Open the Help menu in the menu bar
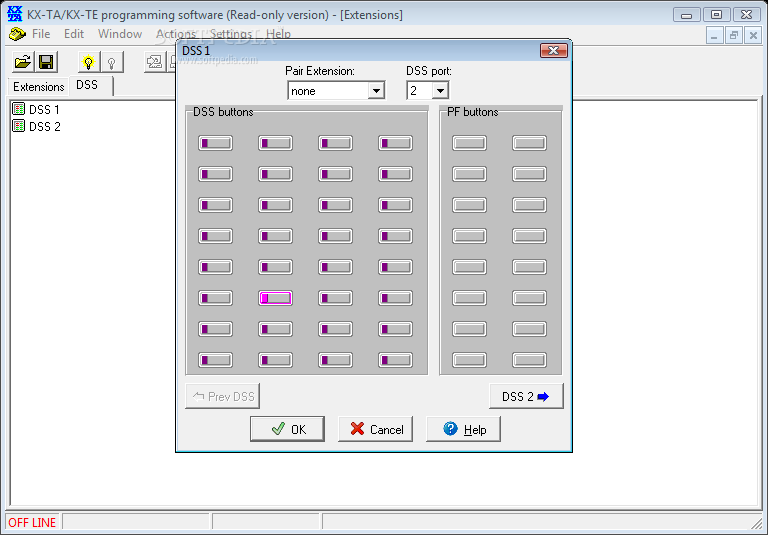 click(278, 34)
